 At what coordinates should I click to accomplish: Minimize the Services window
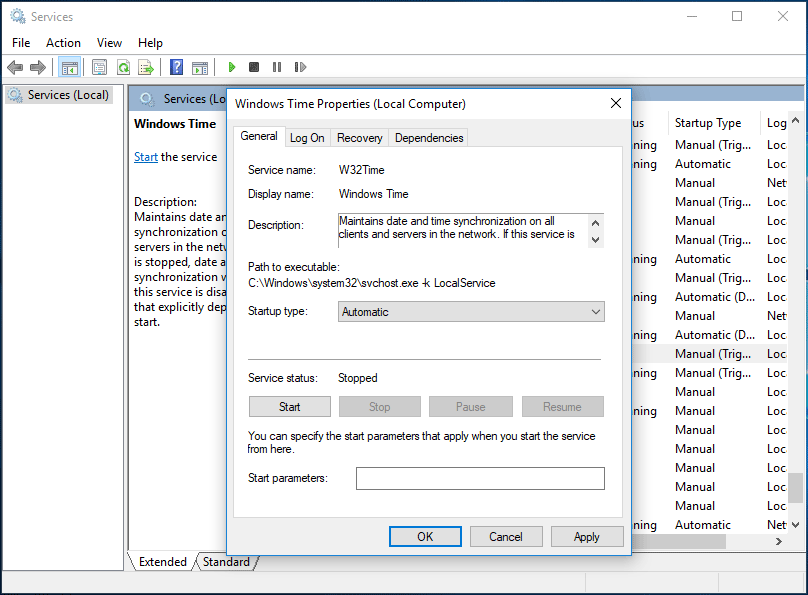coord(692,16)
